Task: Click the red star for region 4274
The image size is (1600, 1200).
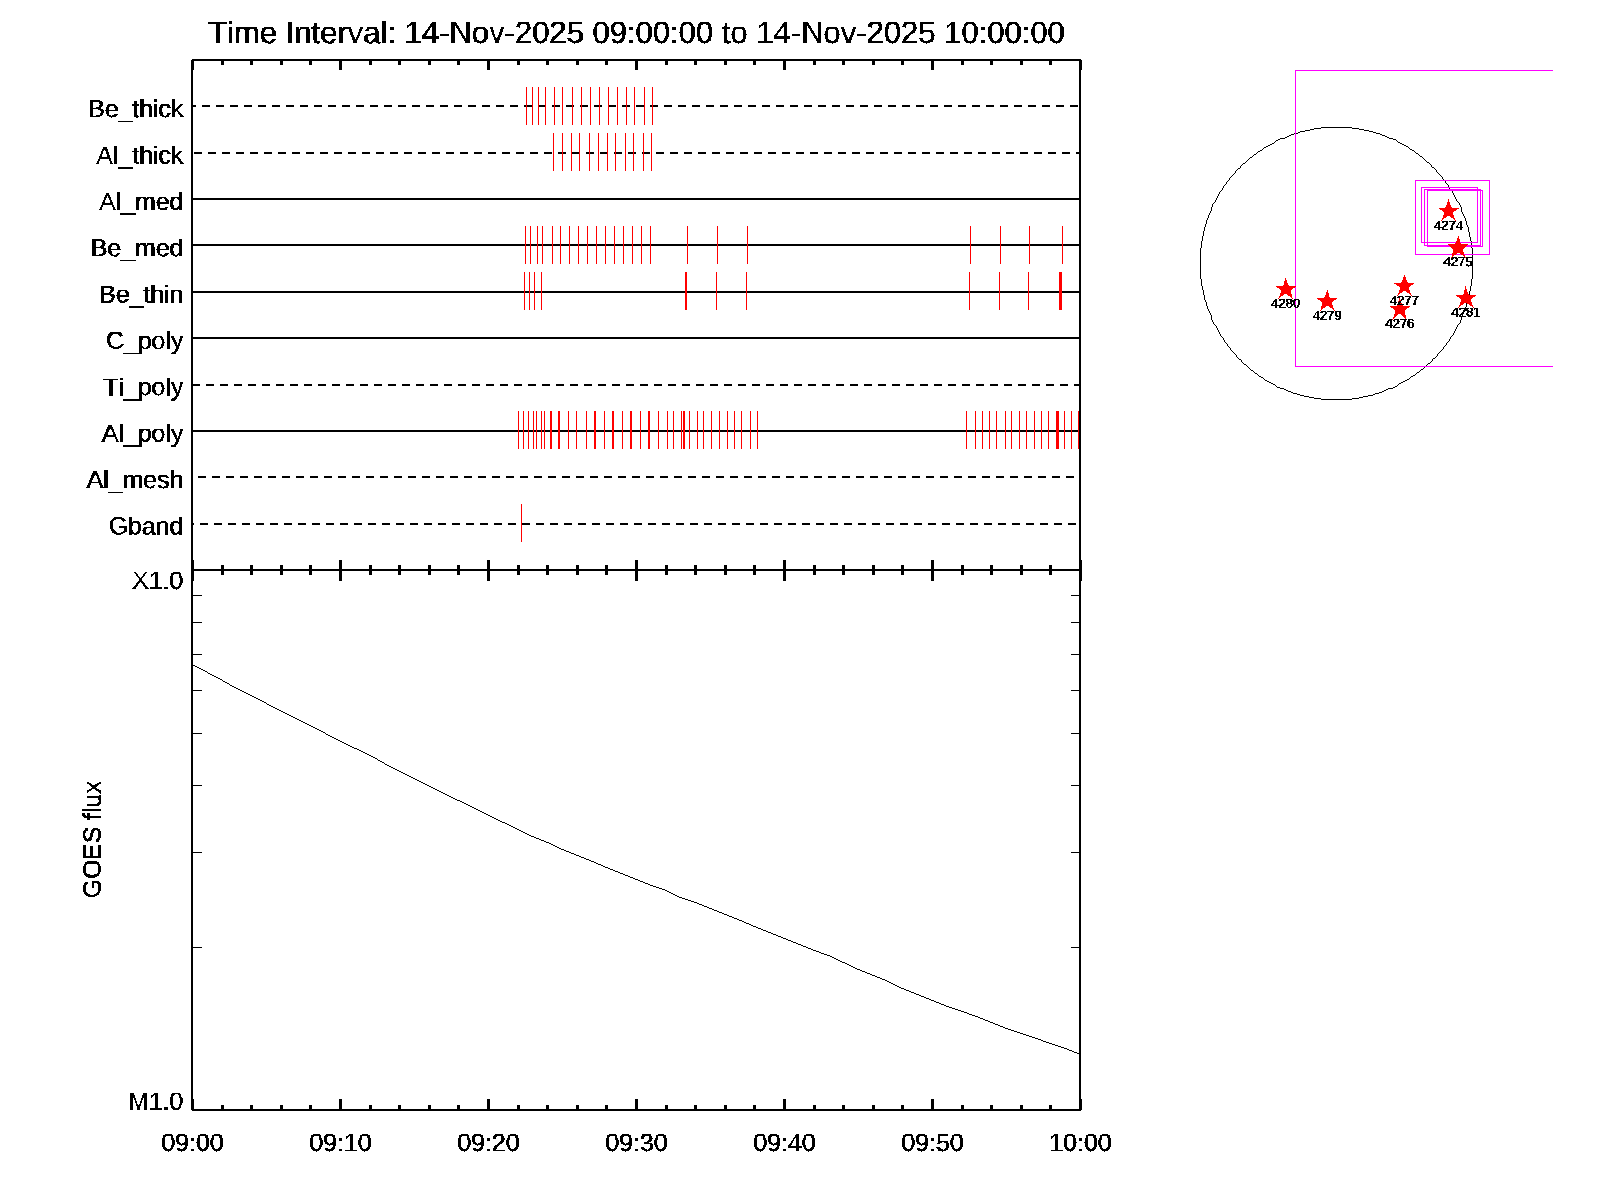Action: pyautogui.click(x=1448, y=211)
